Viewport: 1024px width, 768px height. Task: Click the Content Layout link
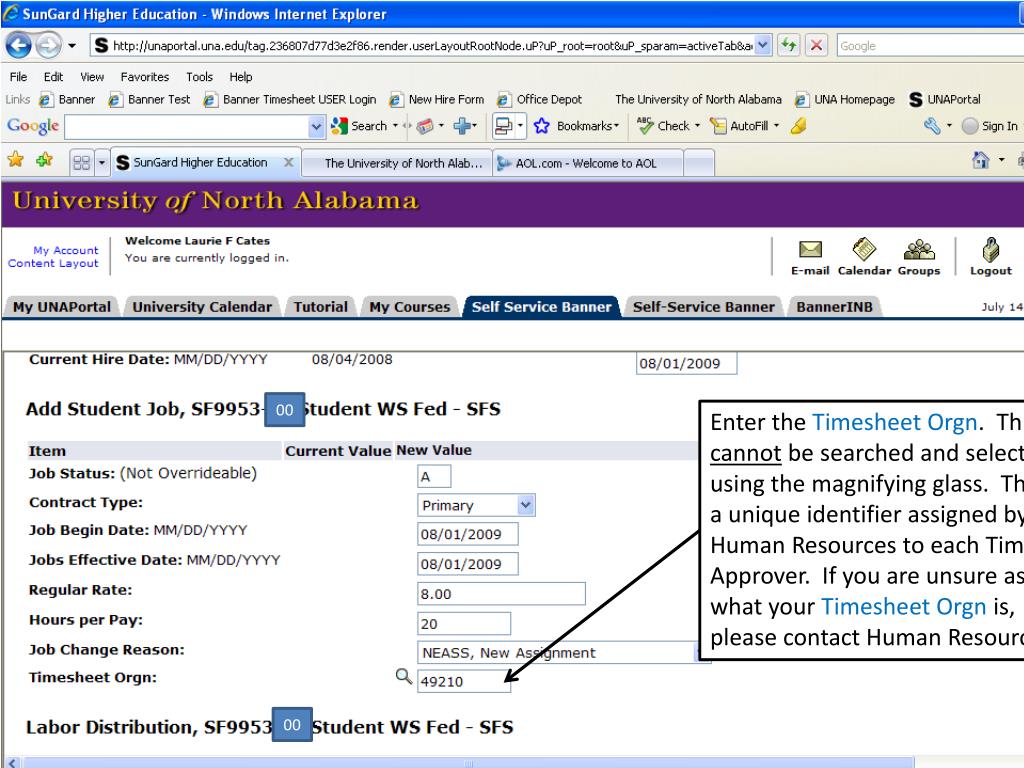53,263
